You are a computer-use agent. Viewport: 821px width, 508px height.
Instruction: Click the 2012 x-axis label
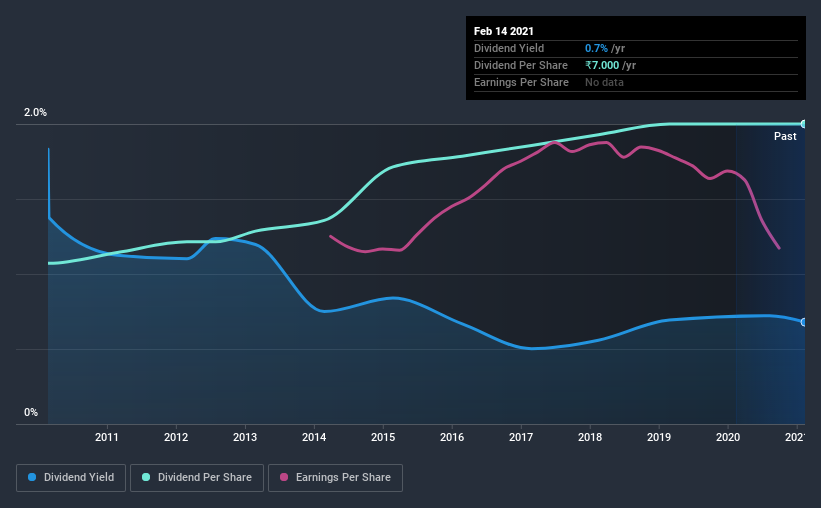coord(176,437)
